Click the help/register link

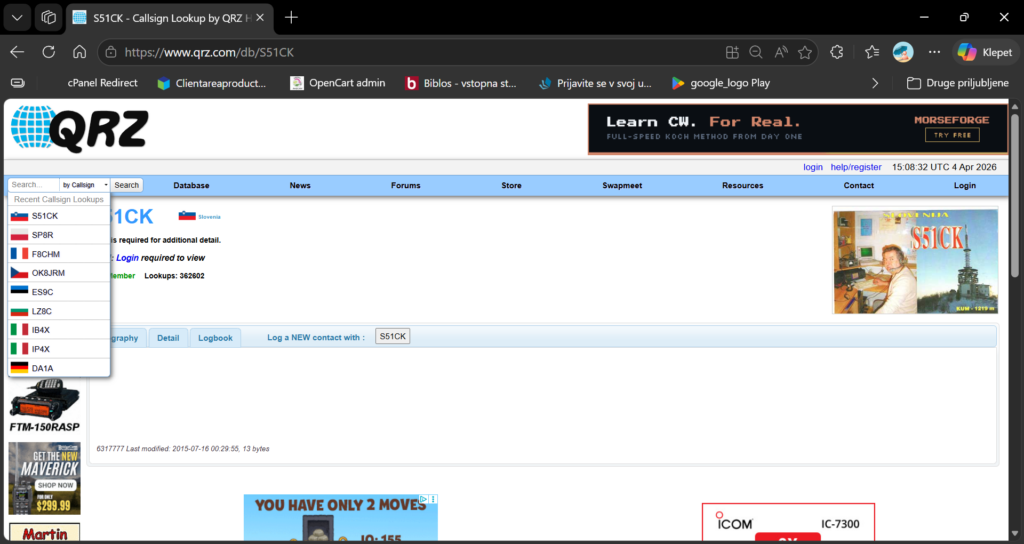[856, 167]
